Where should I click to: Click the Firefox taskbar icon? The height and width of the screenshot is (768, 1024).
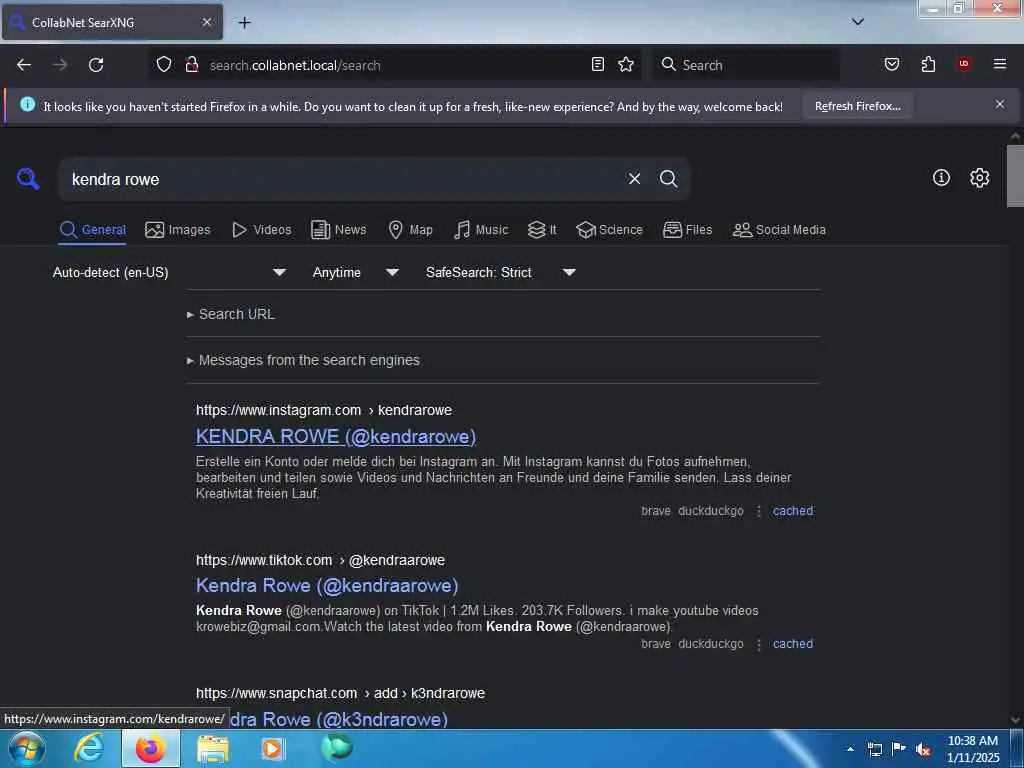point(151,748)
